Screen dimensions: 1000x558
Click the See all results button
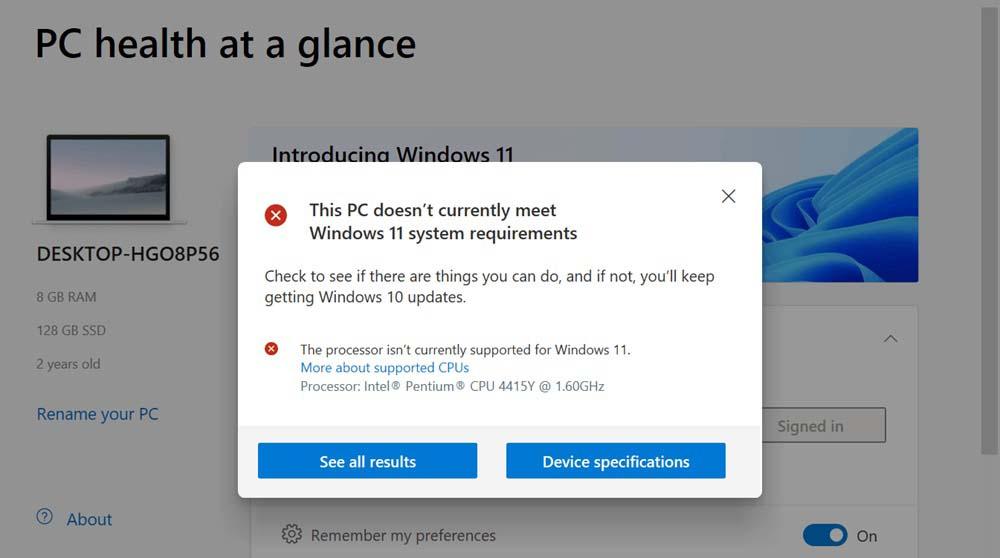367,460
